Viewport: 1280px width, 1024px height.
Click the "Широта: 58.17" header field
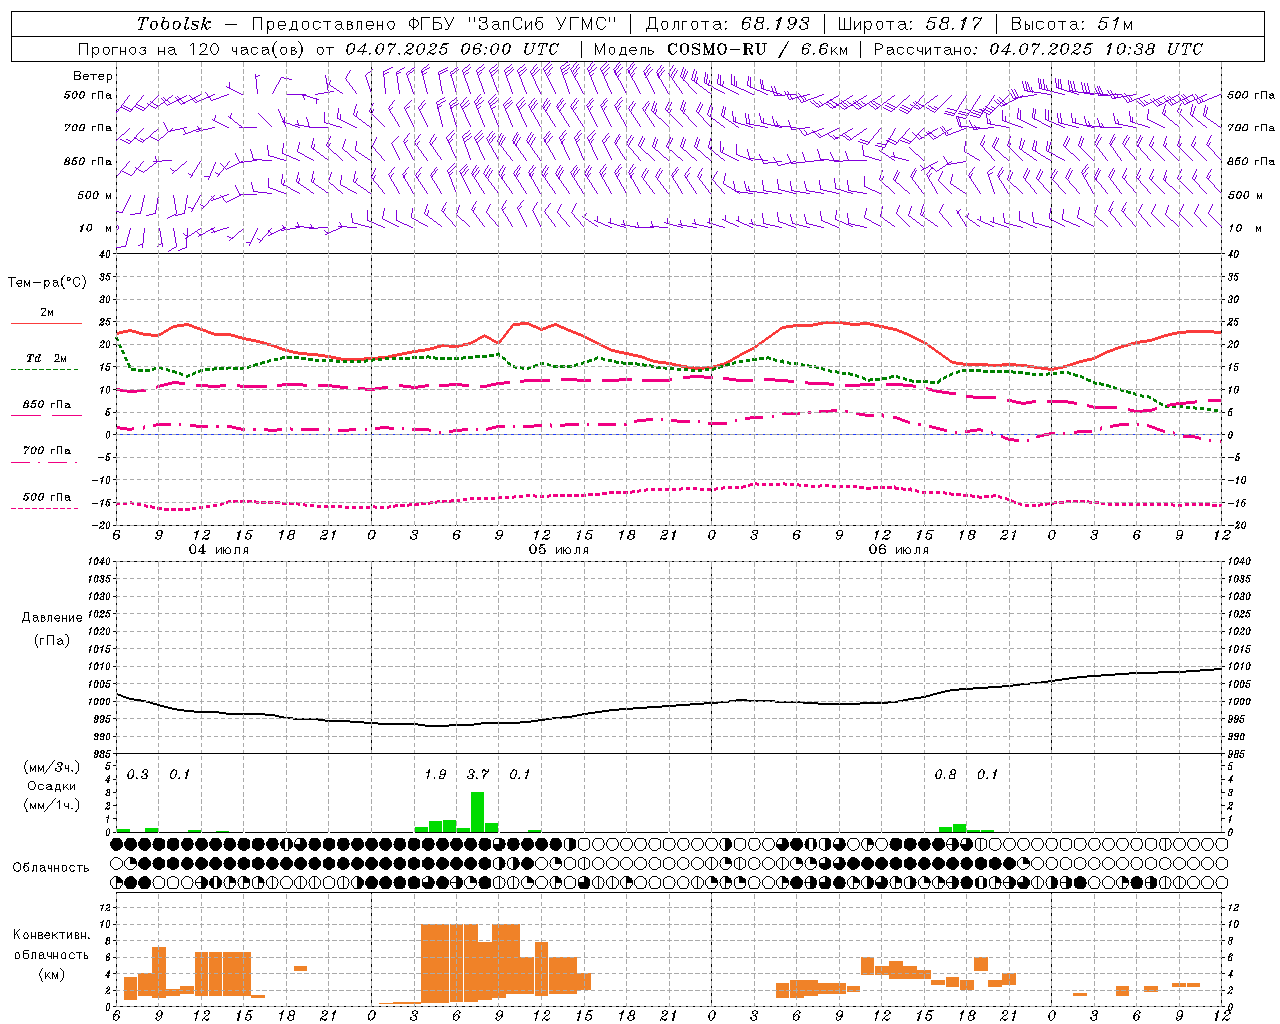[910, 24]
